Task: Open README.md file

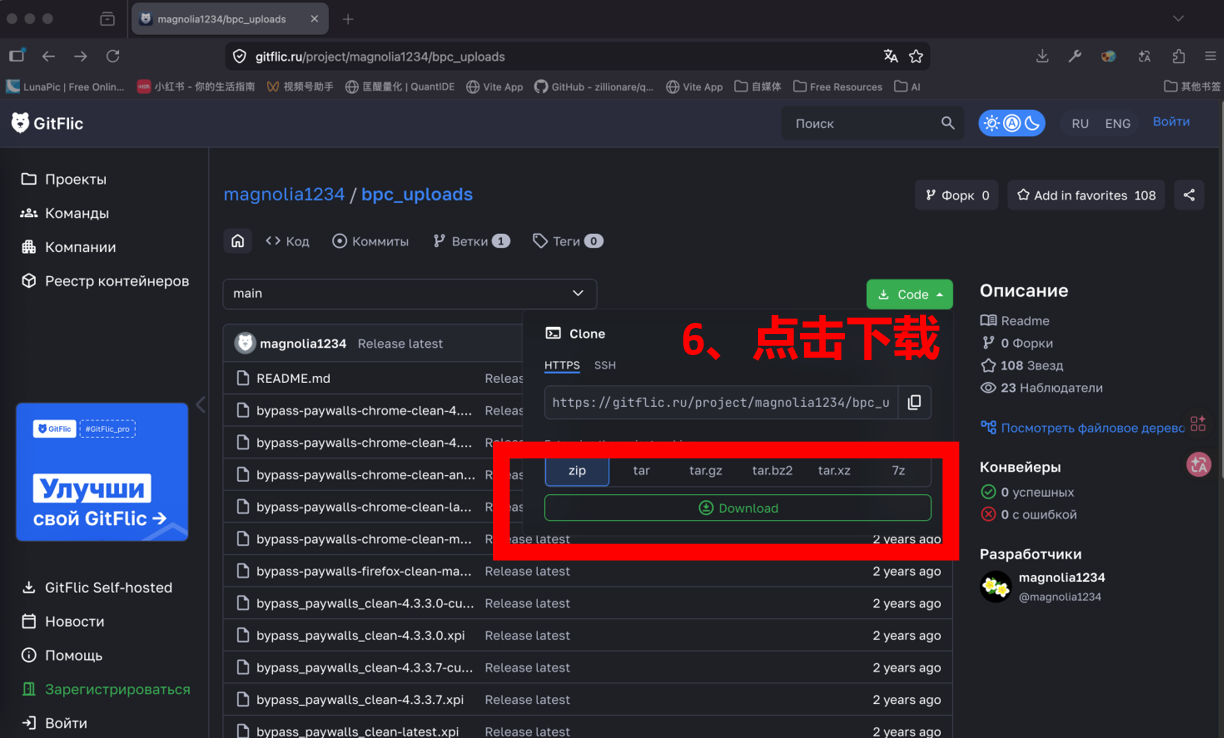Action: pyautogui.click(x=293, y=378)
